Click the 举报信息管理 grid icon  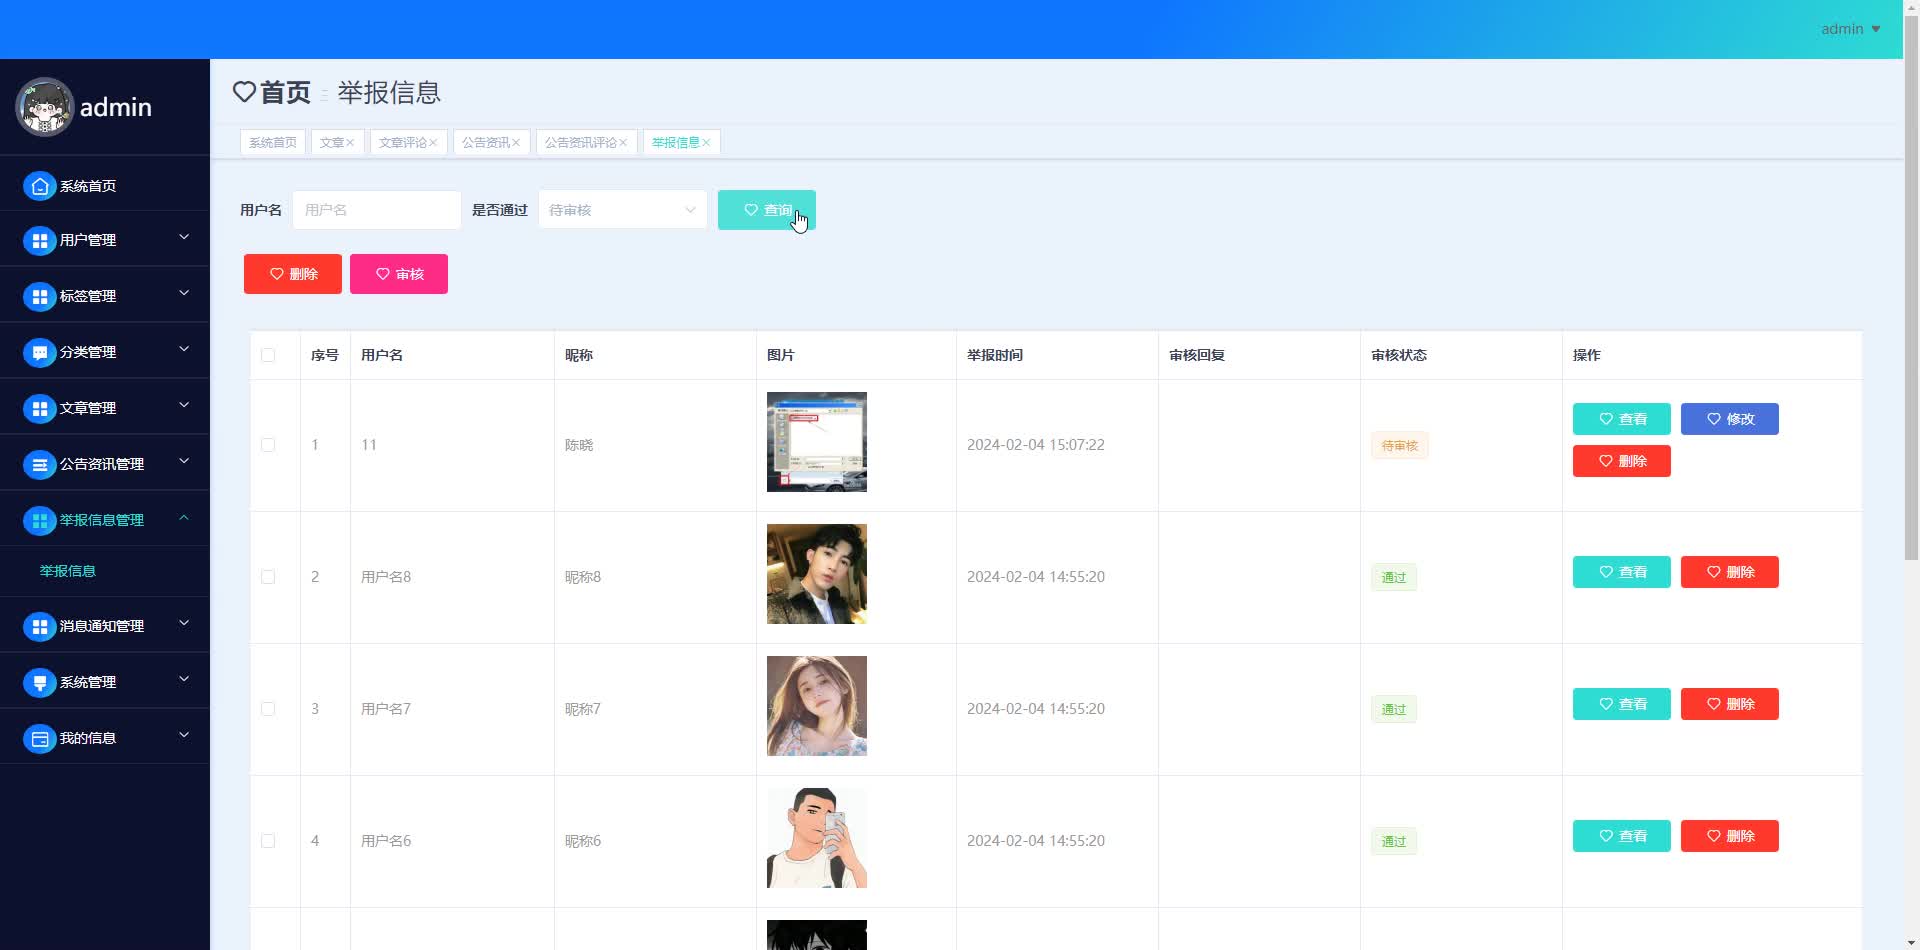(39, 520)
